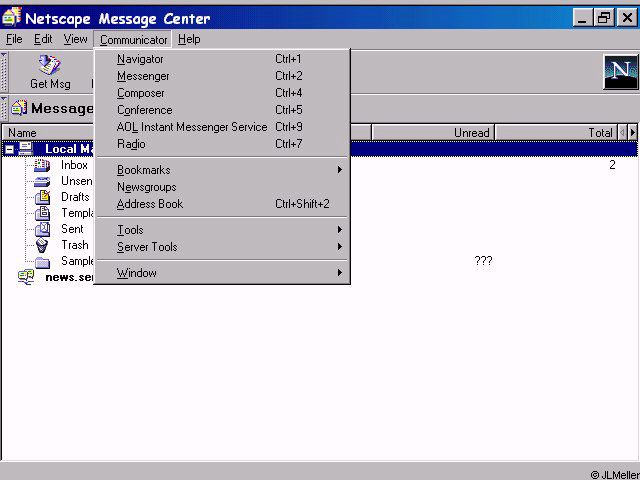The image size is (640, 480).
Task: Choose Messenger from the menu
Action: pyautogui.click(x=222, y=76)
